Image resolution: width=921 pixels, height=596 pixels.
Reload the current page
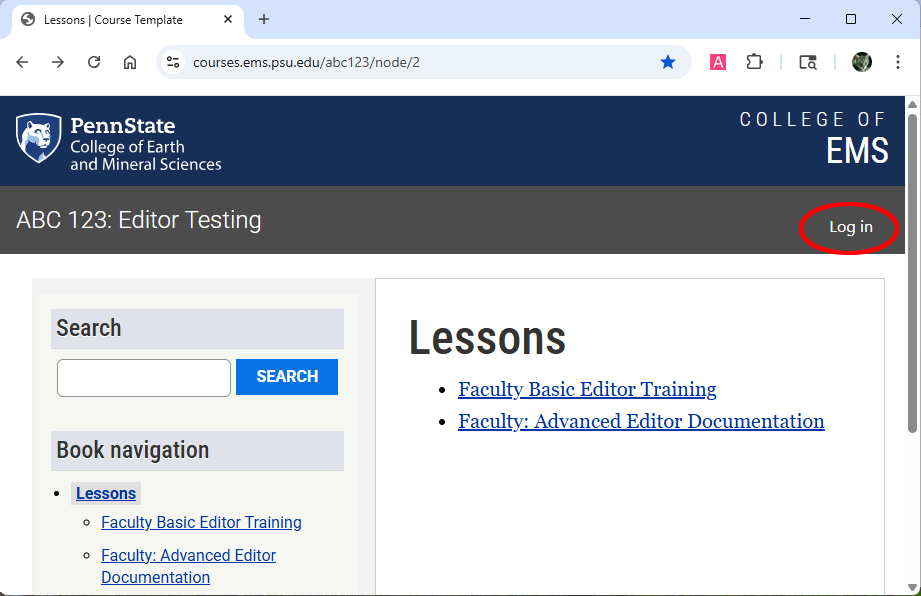[94, 62]
